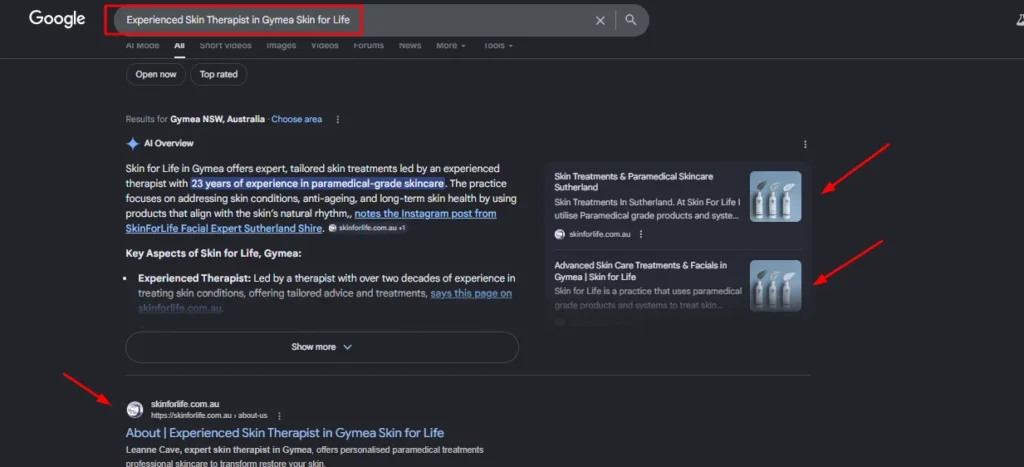Screen dimensions: 1024x467
Task: Expand AI Overview with Show more
Action: [321, 347]
